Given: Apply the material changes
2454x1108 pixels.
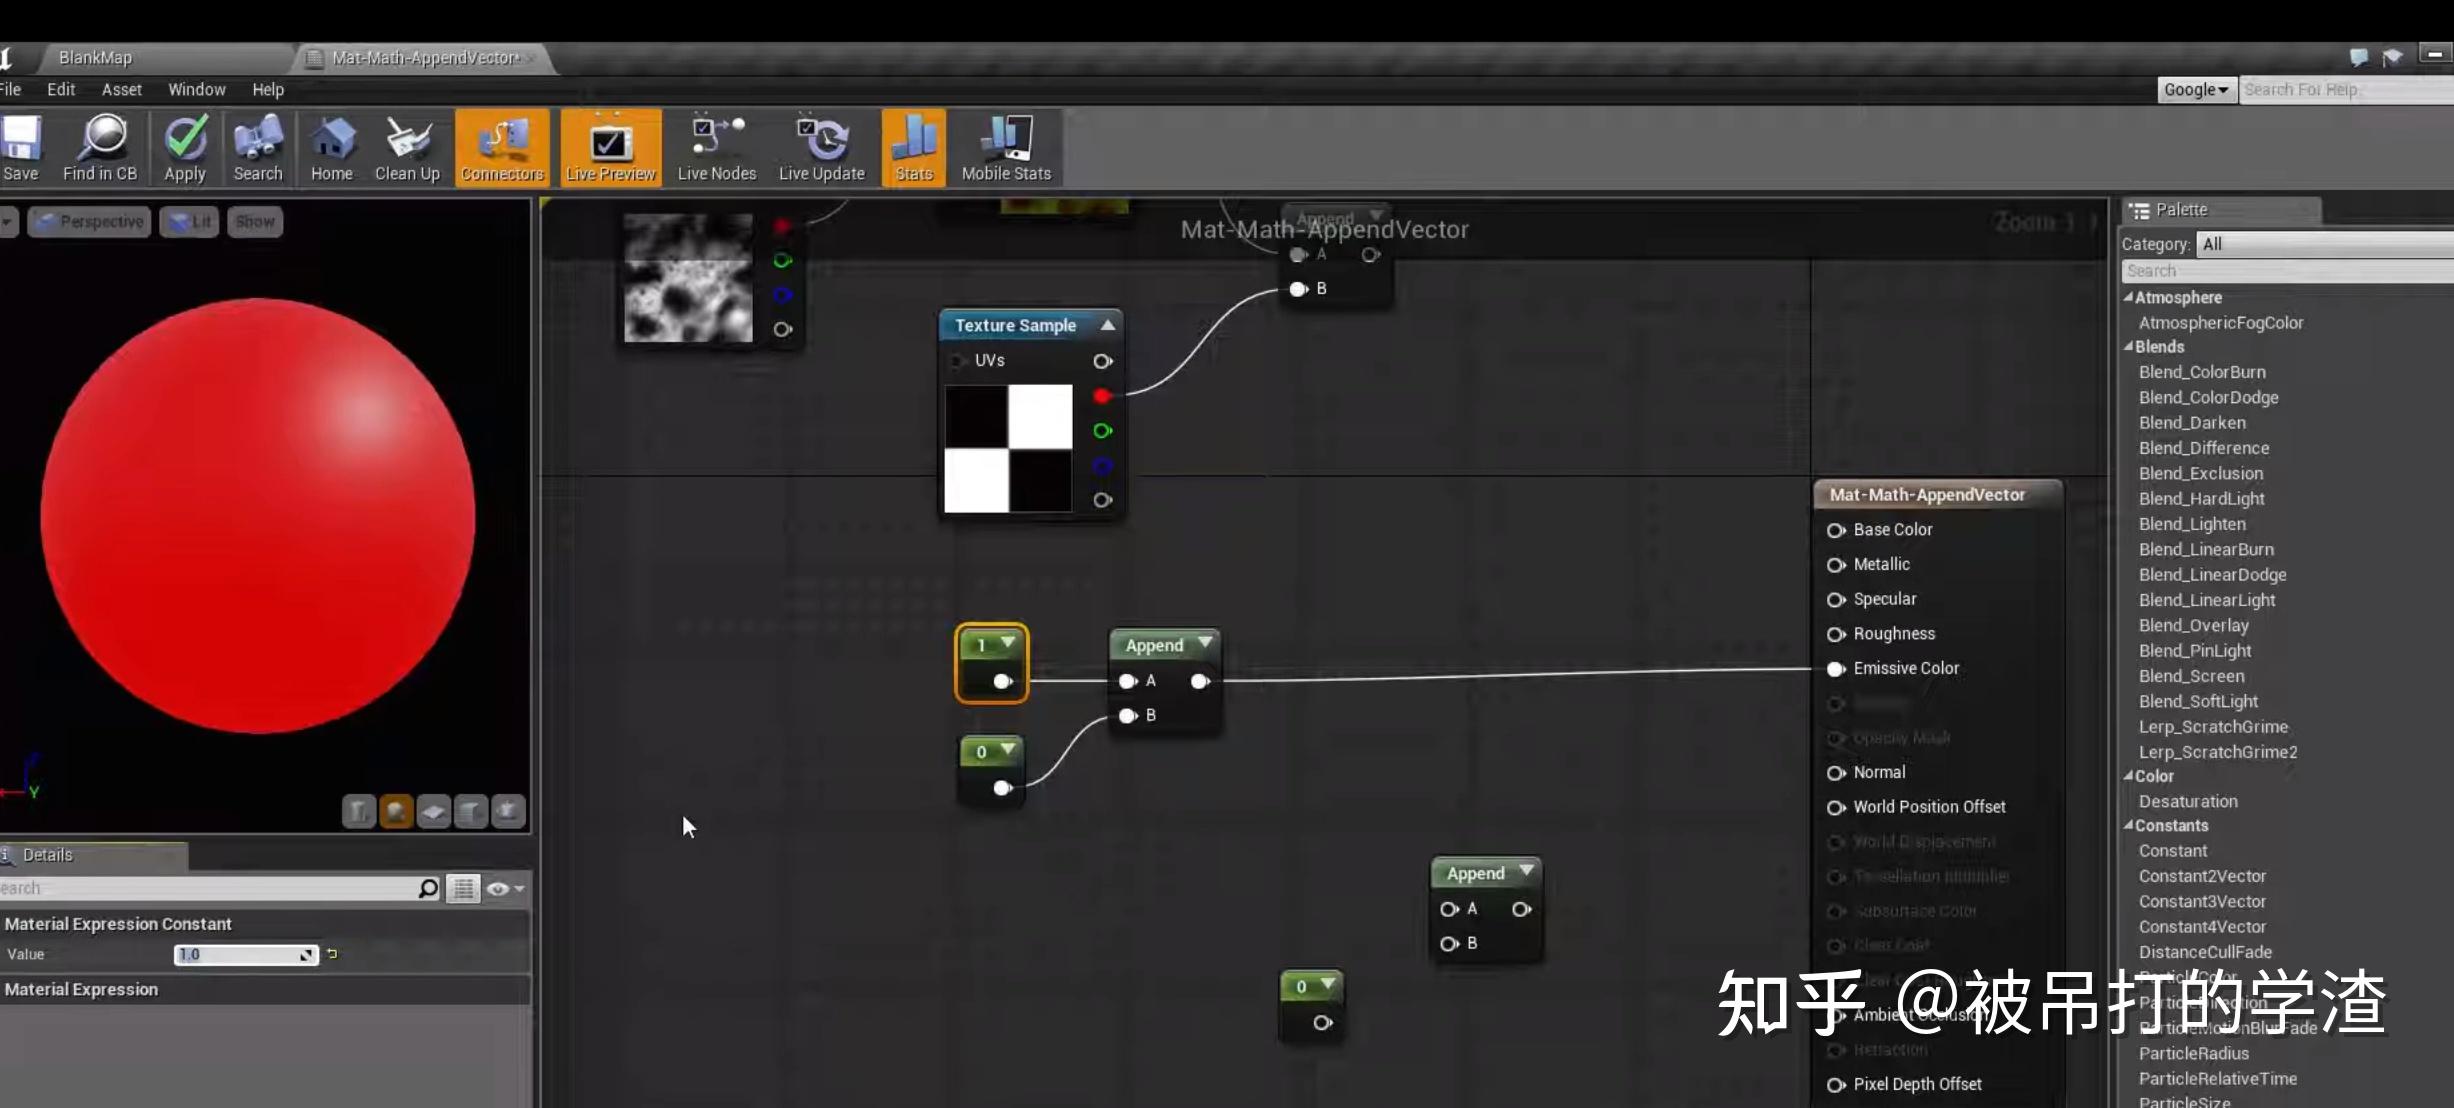Looking at the screenshot, I should coord(185,148).
